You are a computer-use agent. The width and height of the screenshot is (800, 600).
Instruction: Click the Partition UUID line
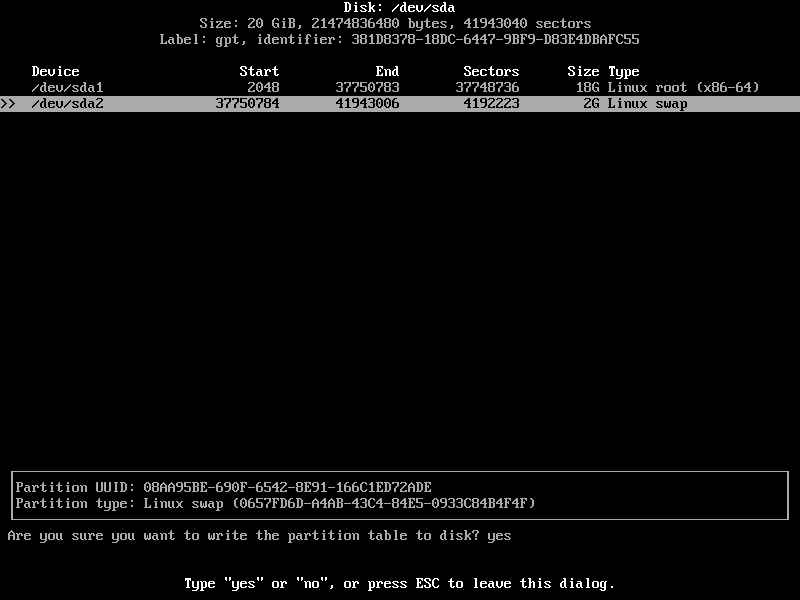223,487
